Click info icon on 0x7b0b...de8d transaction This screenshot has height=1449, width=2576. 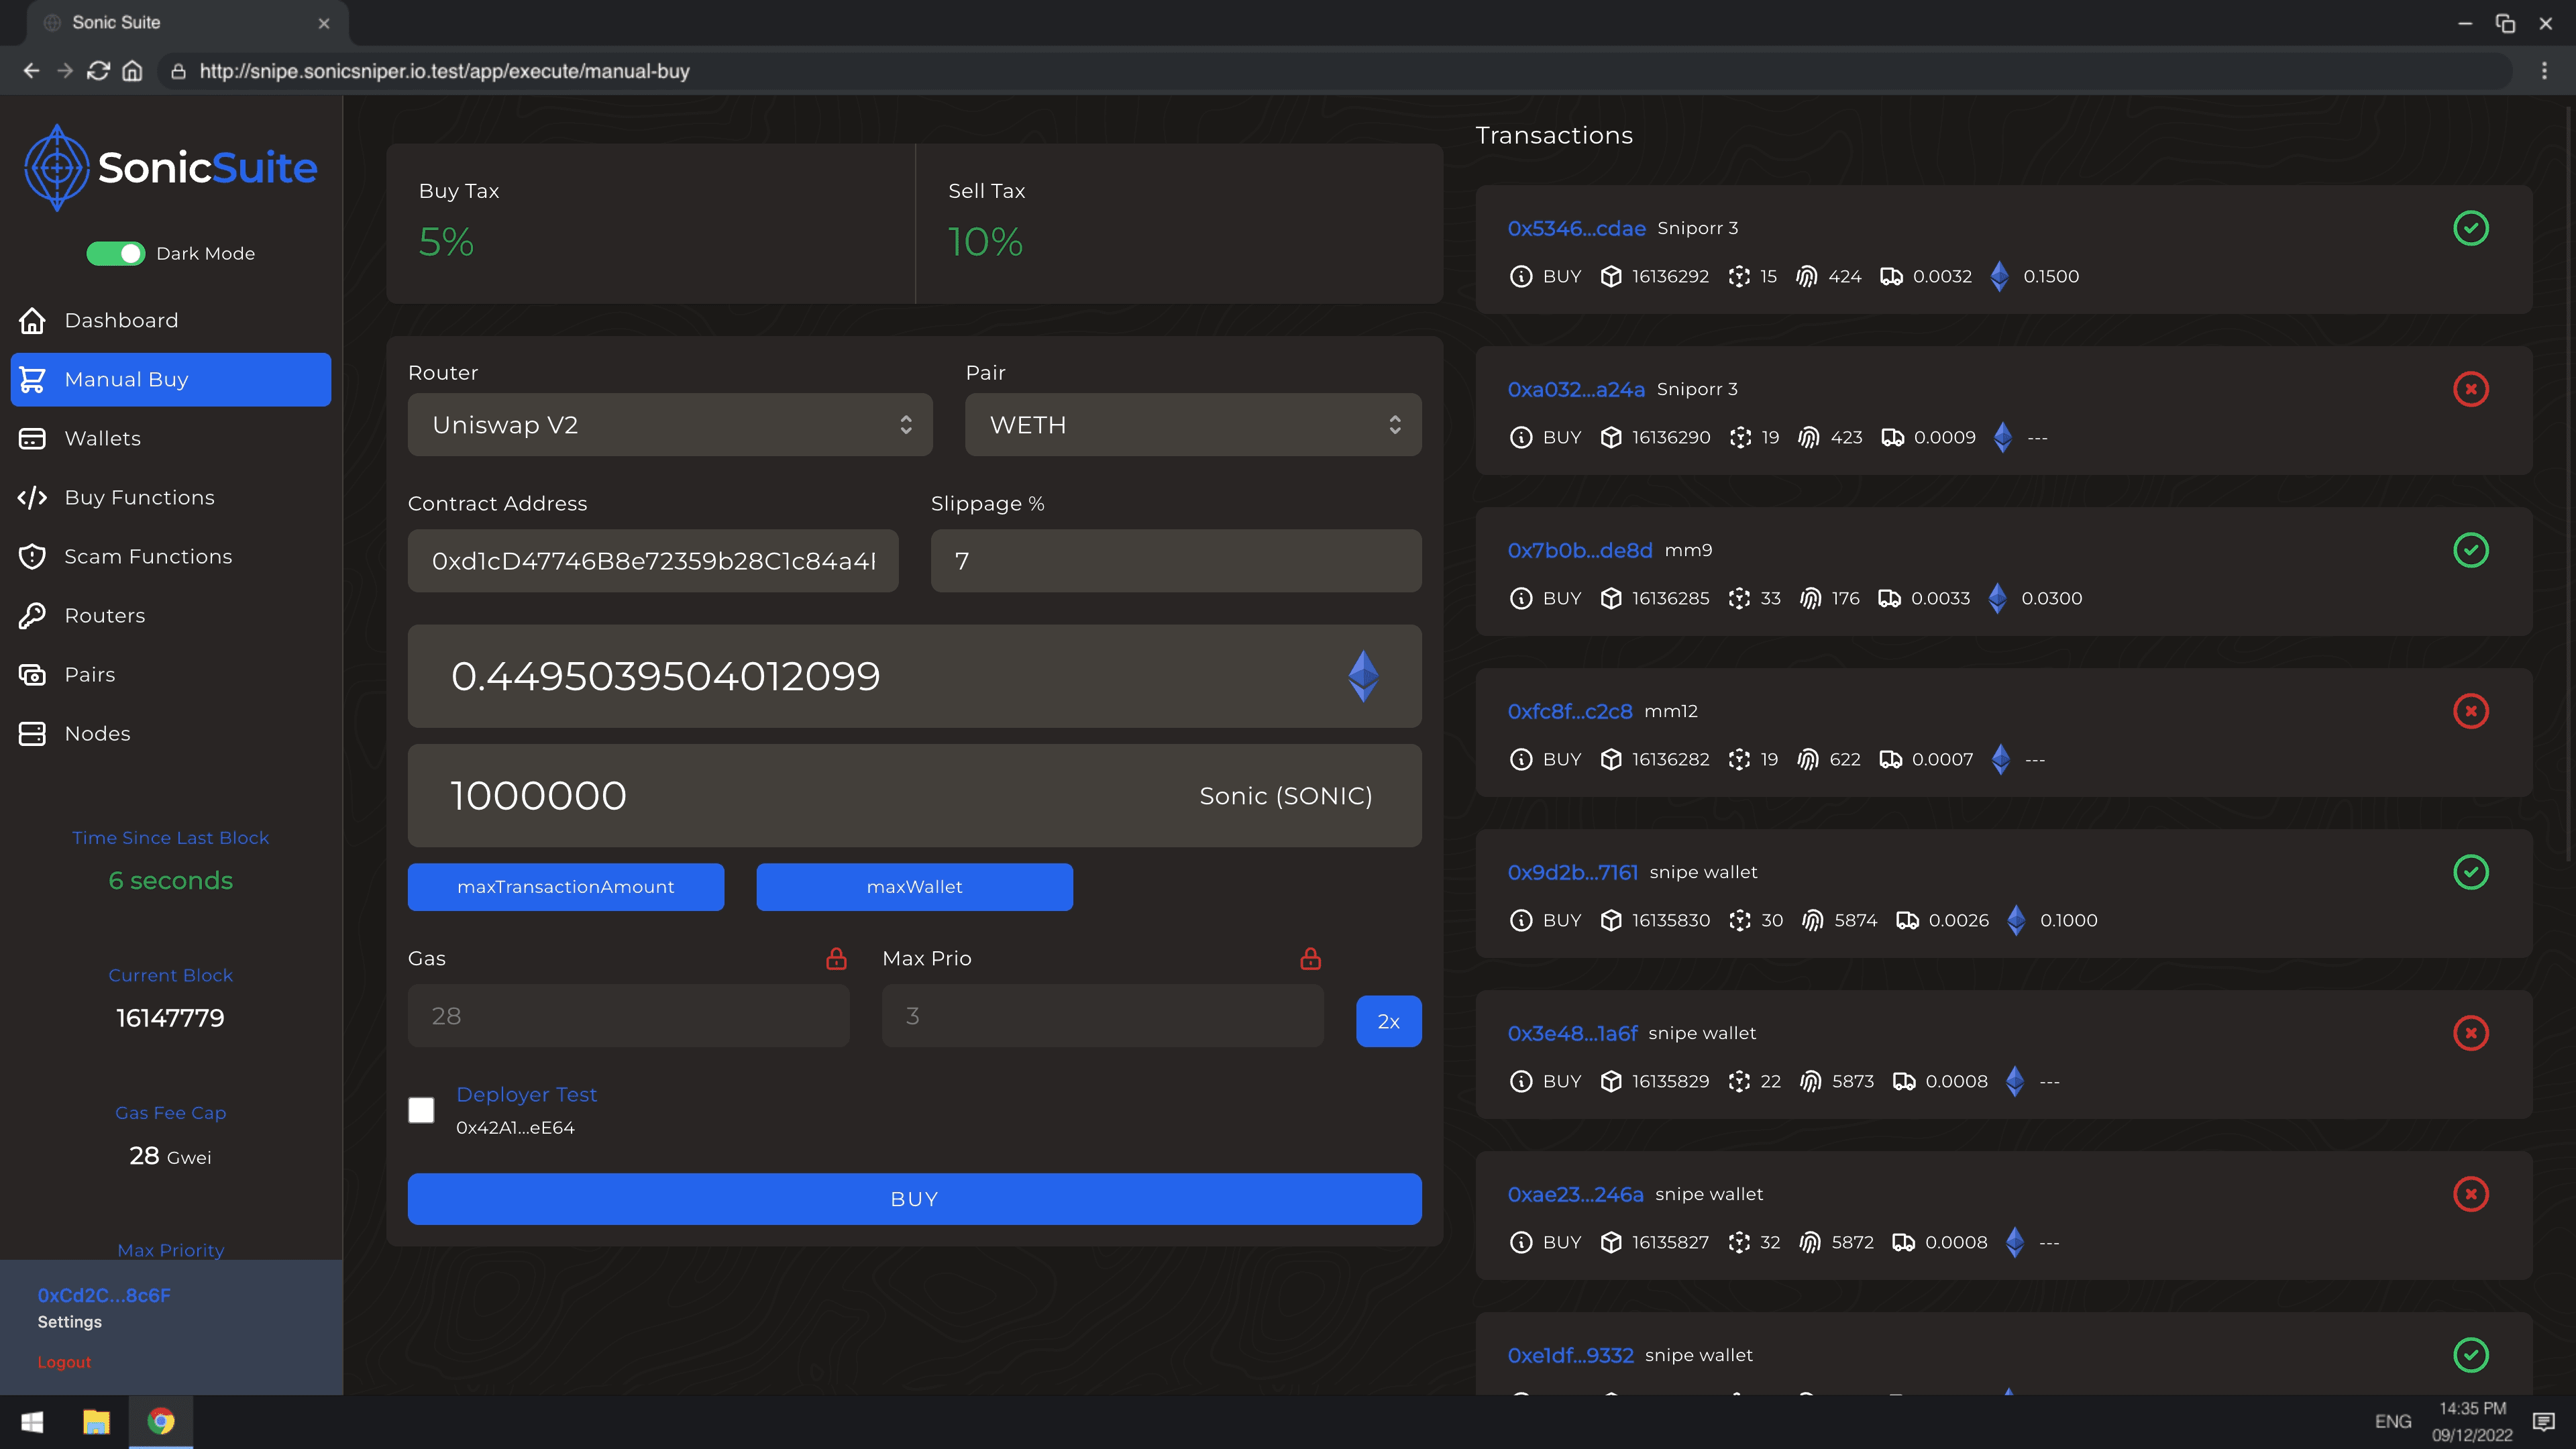[x=1520, y=598]
